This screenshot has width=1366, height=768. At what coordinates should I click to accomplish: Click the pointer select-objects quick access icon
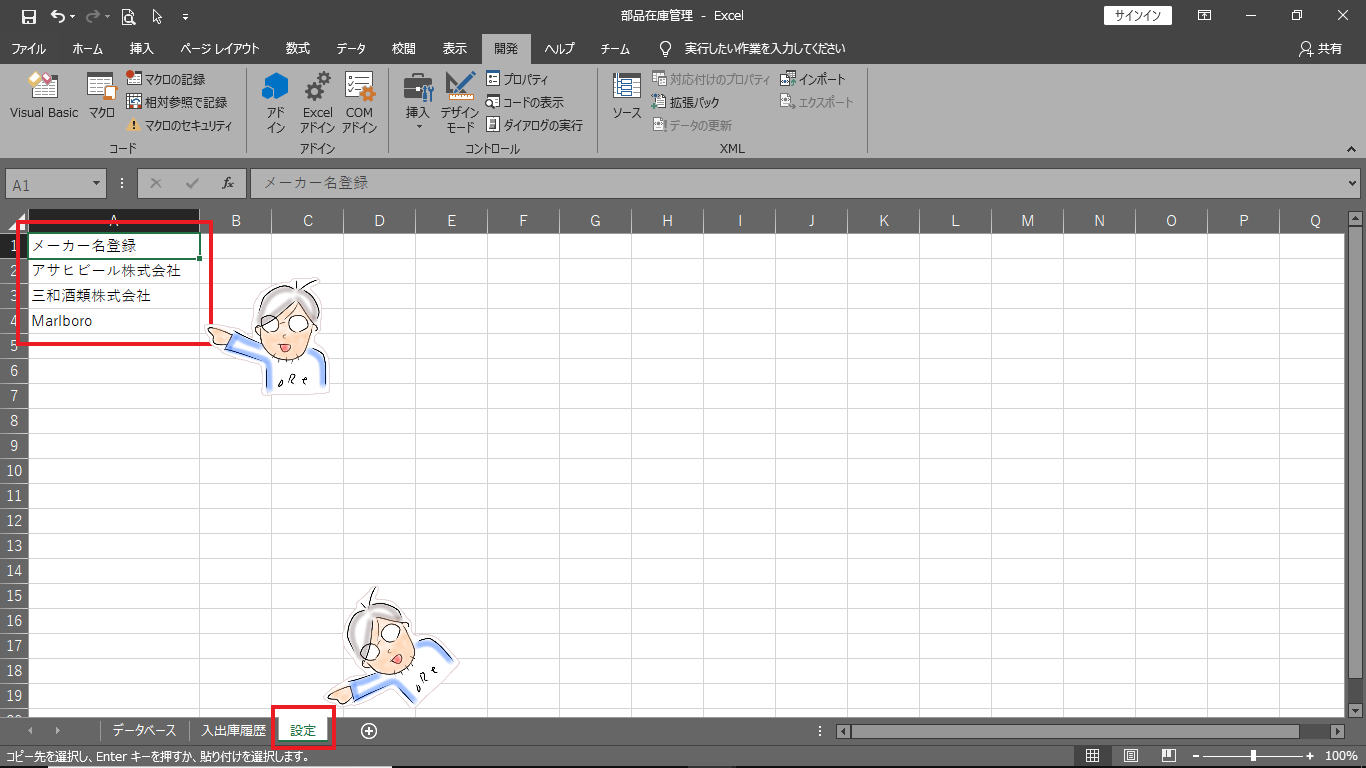[x=157, y=16]
